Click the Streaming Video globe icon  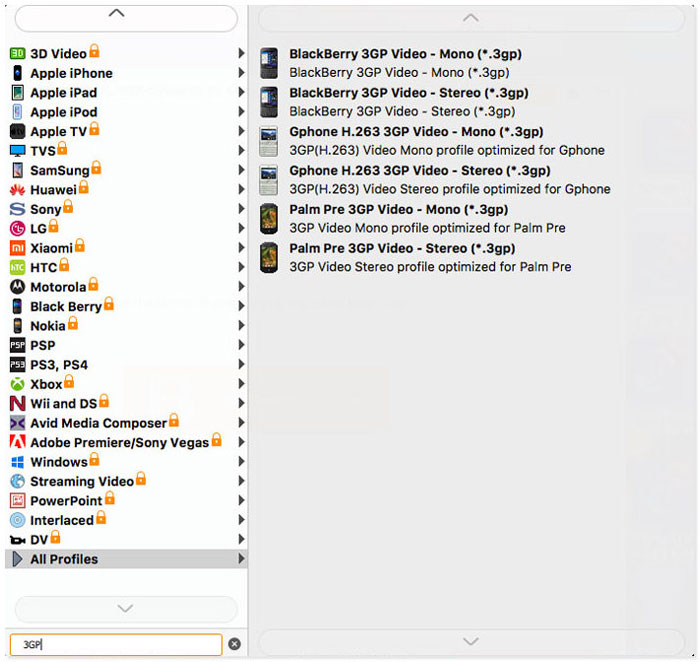(x=17, y=481)
